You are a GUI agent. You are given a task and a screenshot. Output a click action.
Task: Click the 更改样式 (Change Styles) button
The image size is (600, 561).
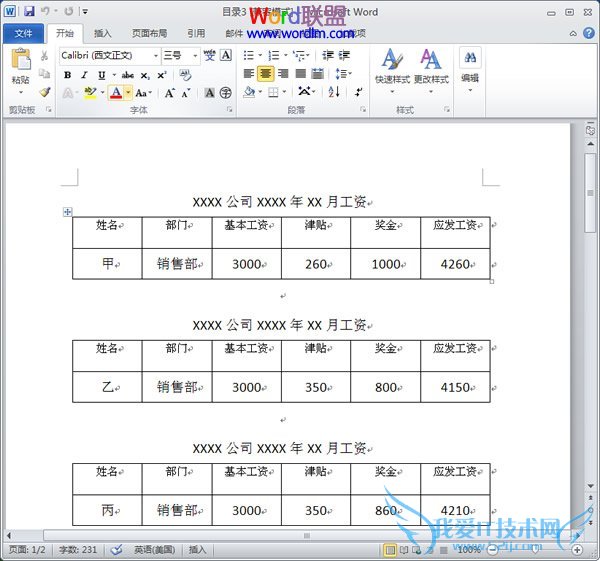(x=431, y=71)
